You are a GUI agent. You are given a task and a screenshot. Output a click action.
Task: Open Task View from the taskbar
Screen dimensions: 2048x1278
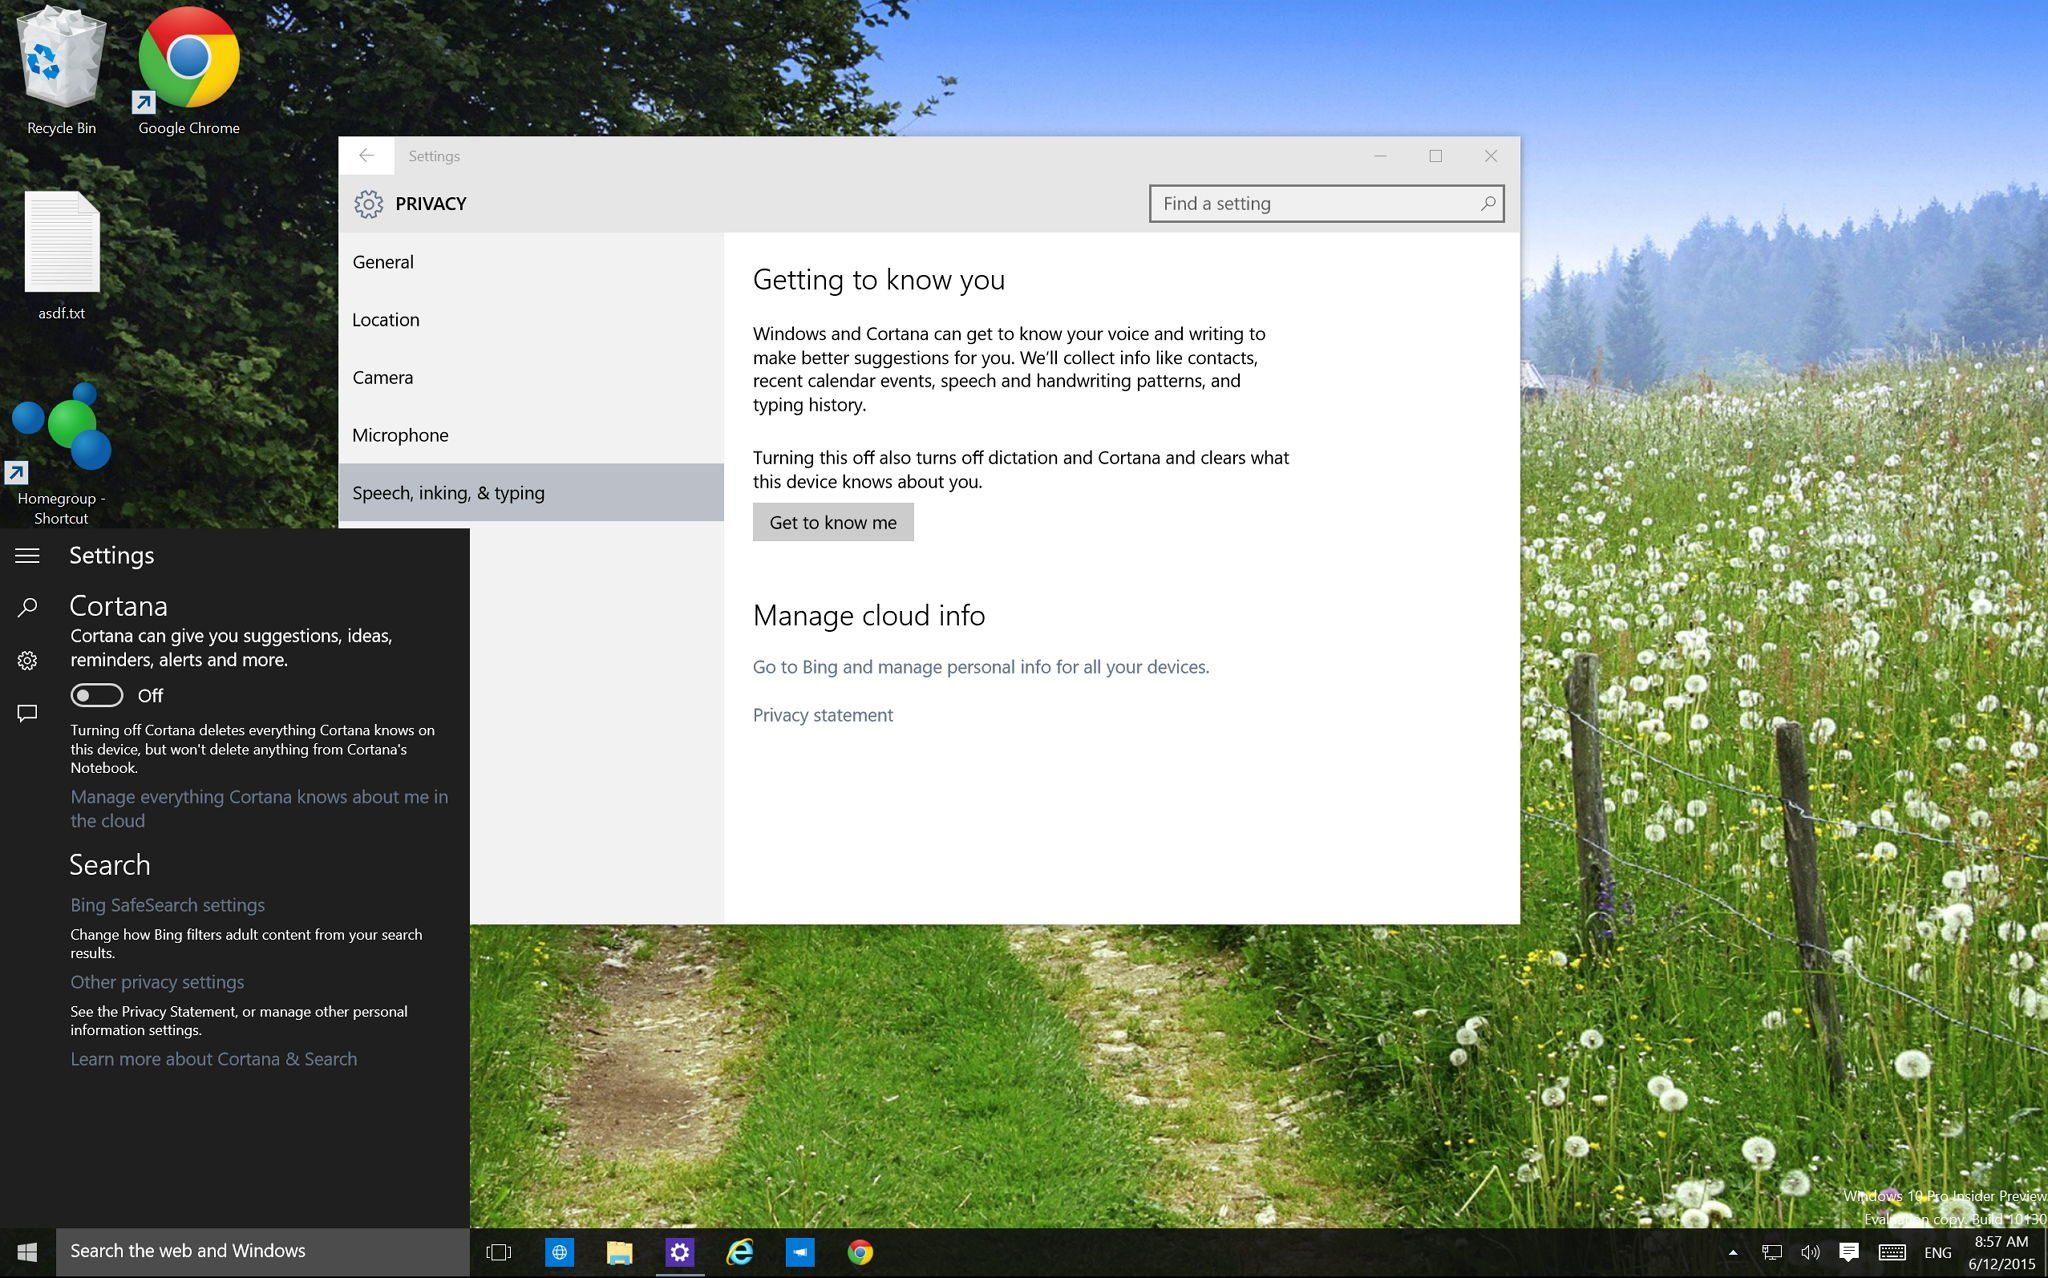click(x=498, y=1251)
